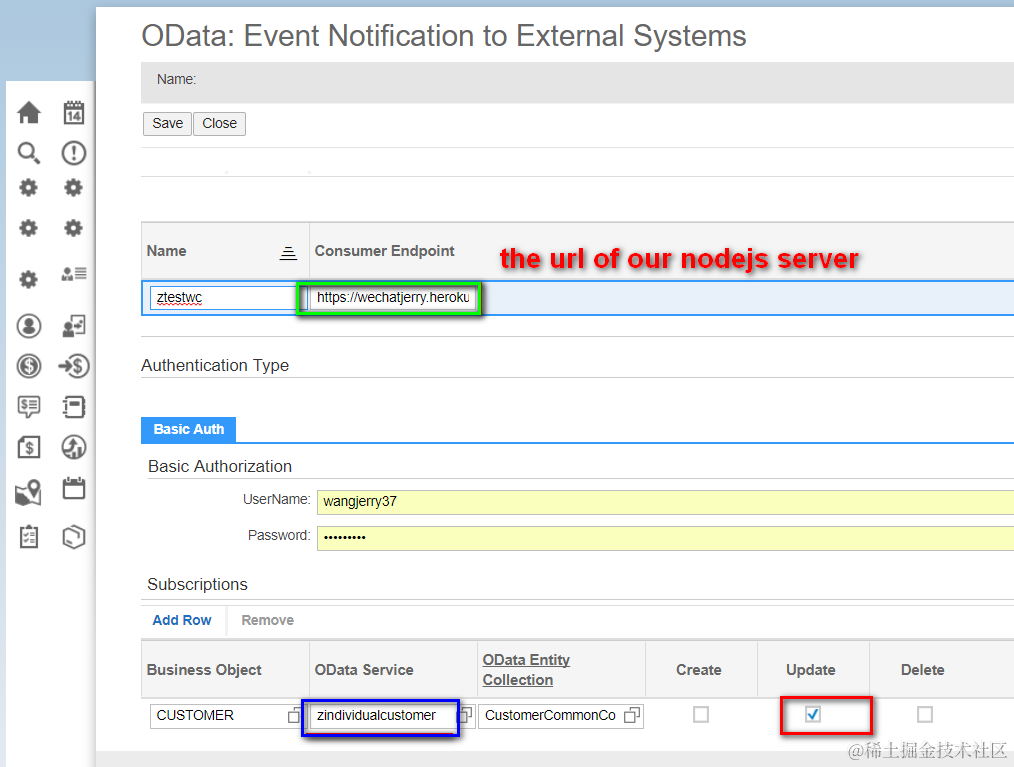Open value help for CustomerCommonCo field
This screenshot has width=1014, height=767.
(x=632, y=715)
